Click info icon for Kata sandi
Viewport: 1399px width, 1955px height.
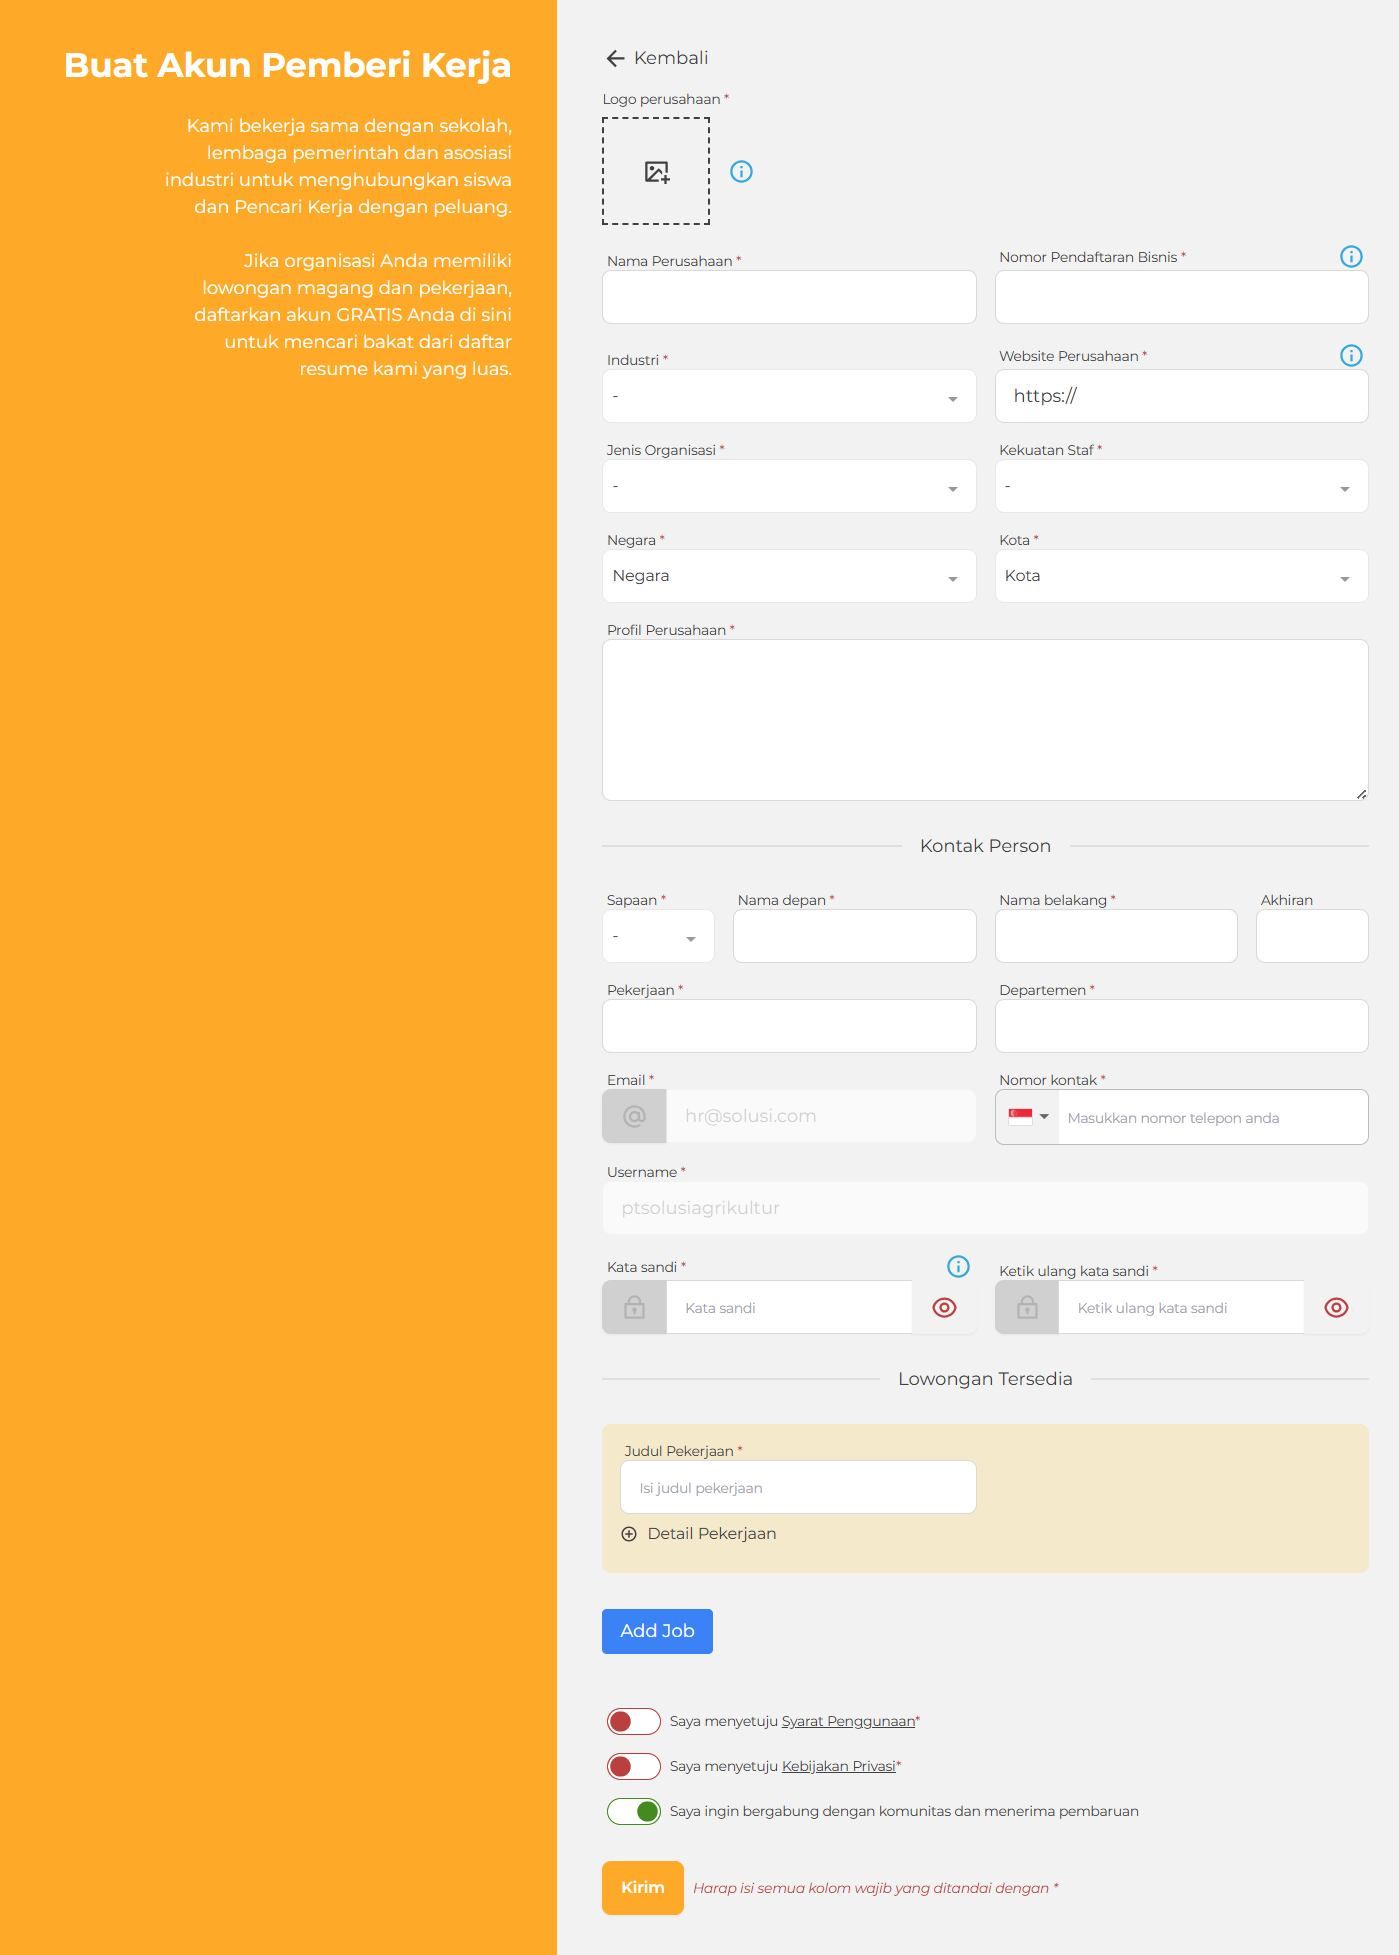(x=958, y=1267)
